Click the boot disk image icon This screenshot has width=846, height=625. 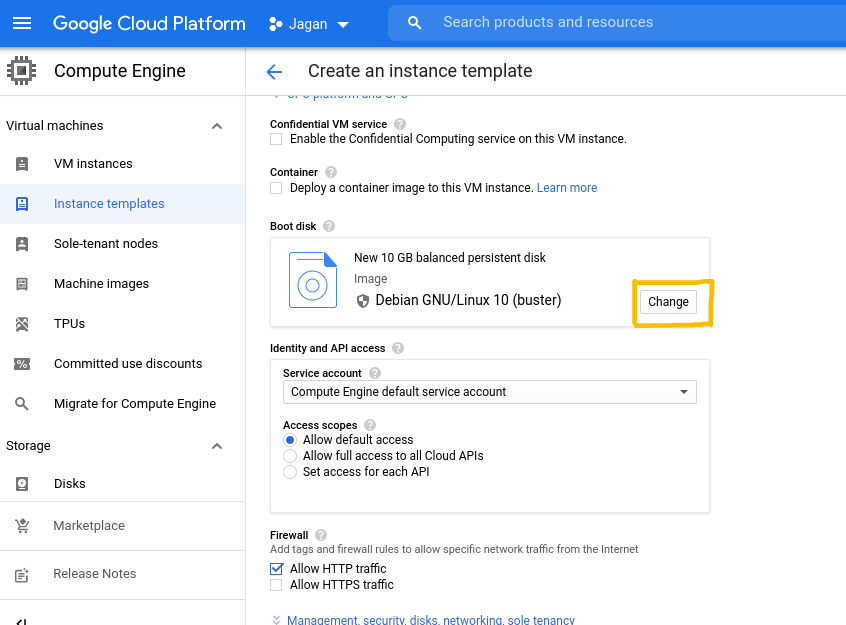click(313, 280)
